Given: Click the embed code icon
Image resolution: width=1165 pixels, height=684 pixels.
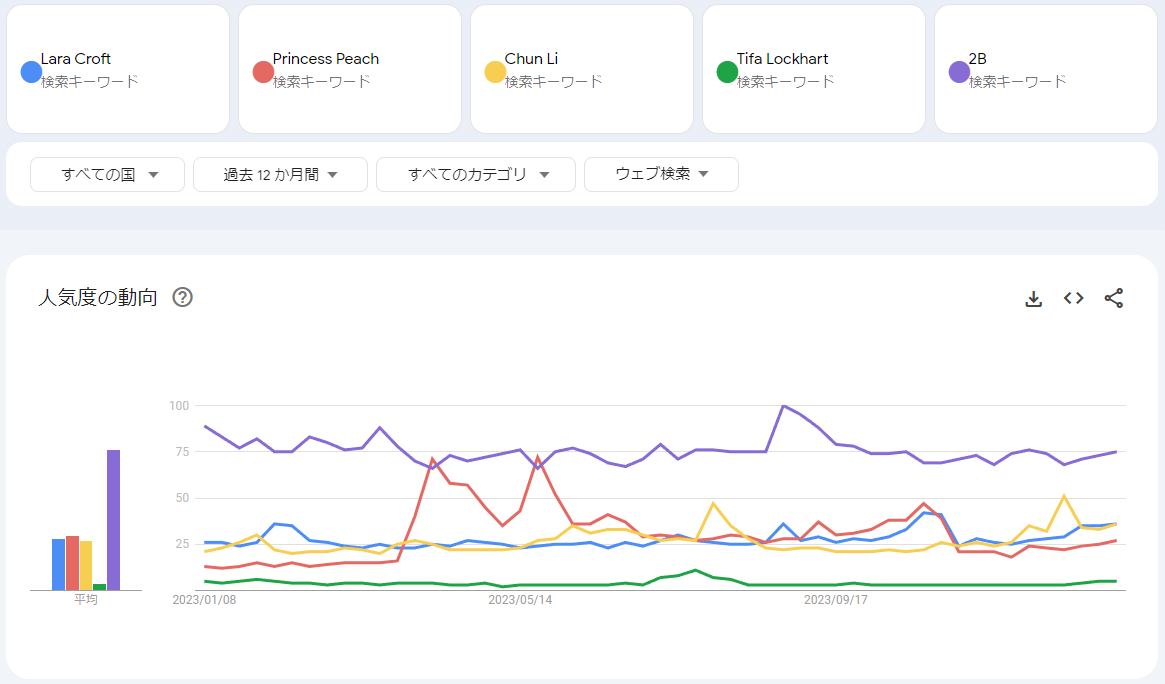Looking at the screenshot, I should click(x=1073, y=298).
